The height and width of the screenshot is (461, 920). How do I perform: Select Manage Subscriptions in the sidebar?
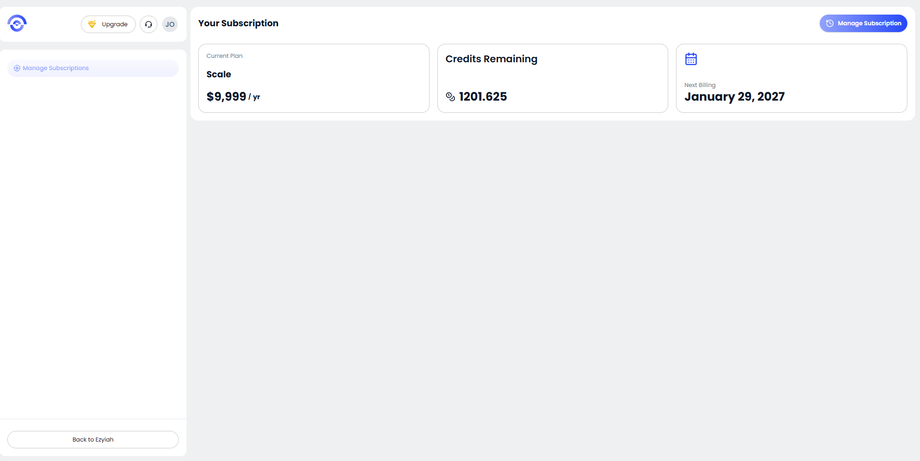point(56,68)
